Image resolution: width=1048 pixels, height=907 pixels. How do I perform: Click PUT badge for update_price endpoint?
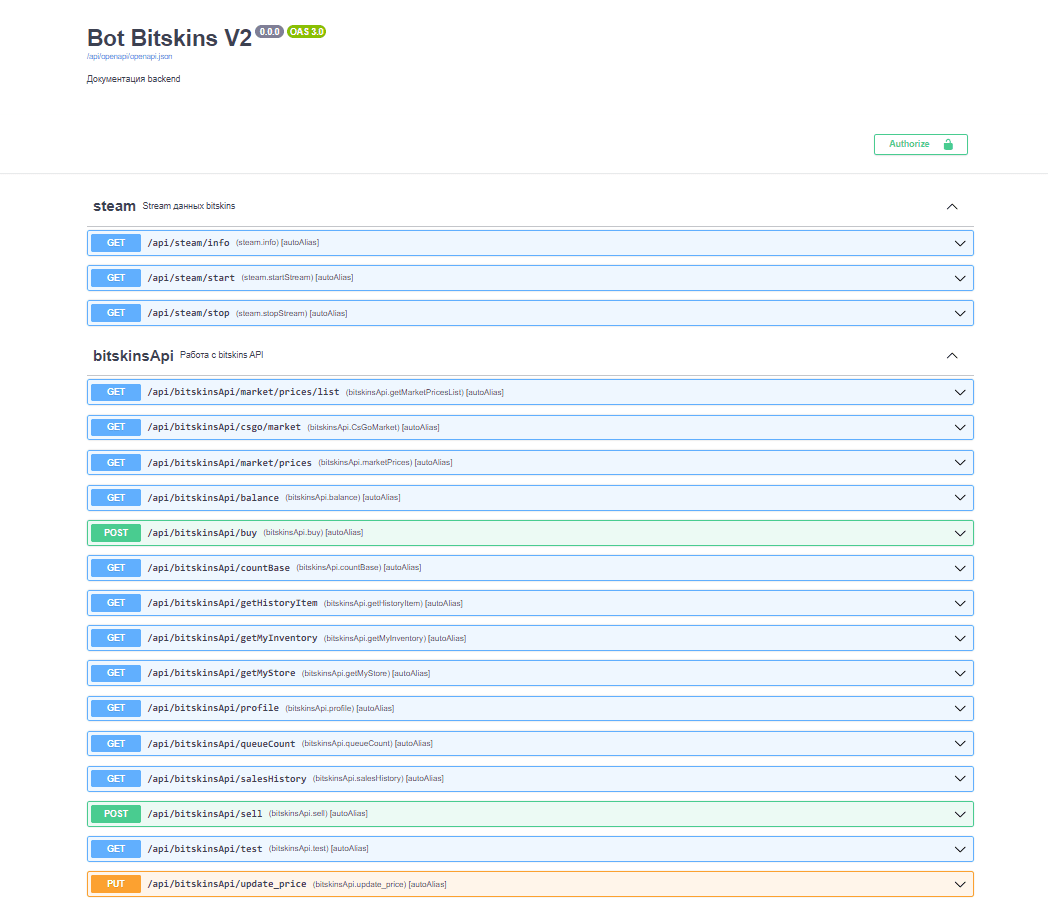pyautogui.click(x=116, y=884)
